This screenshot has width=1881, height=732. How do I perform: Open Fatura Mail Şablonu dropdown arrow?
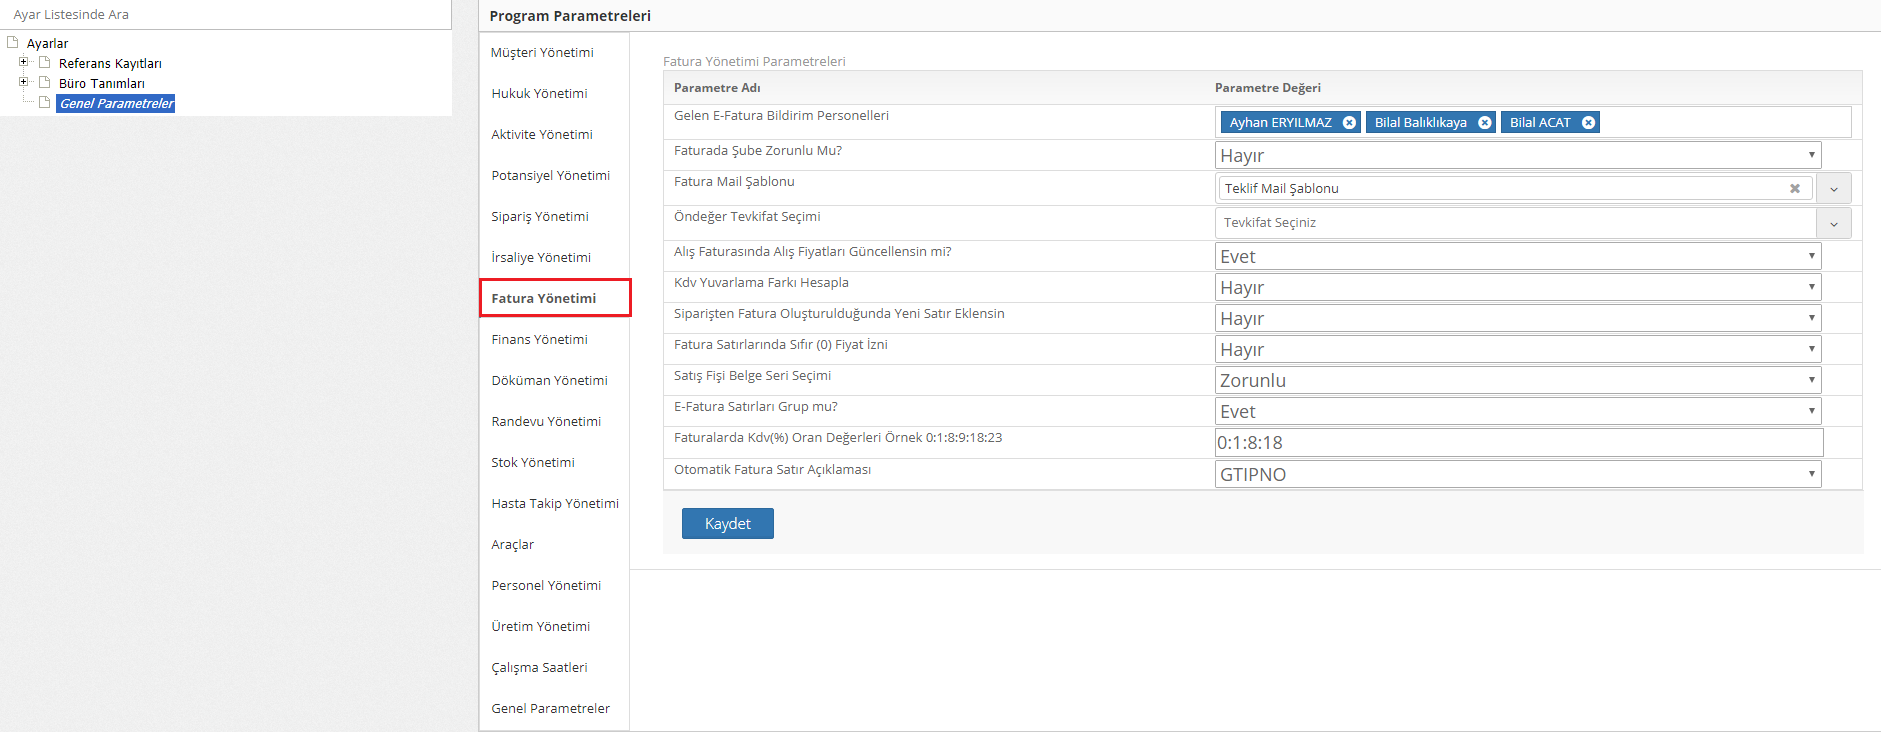[x=1834, y=188]
